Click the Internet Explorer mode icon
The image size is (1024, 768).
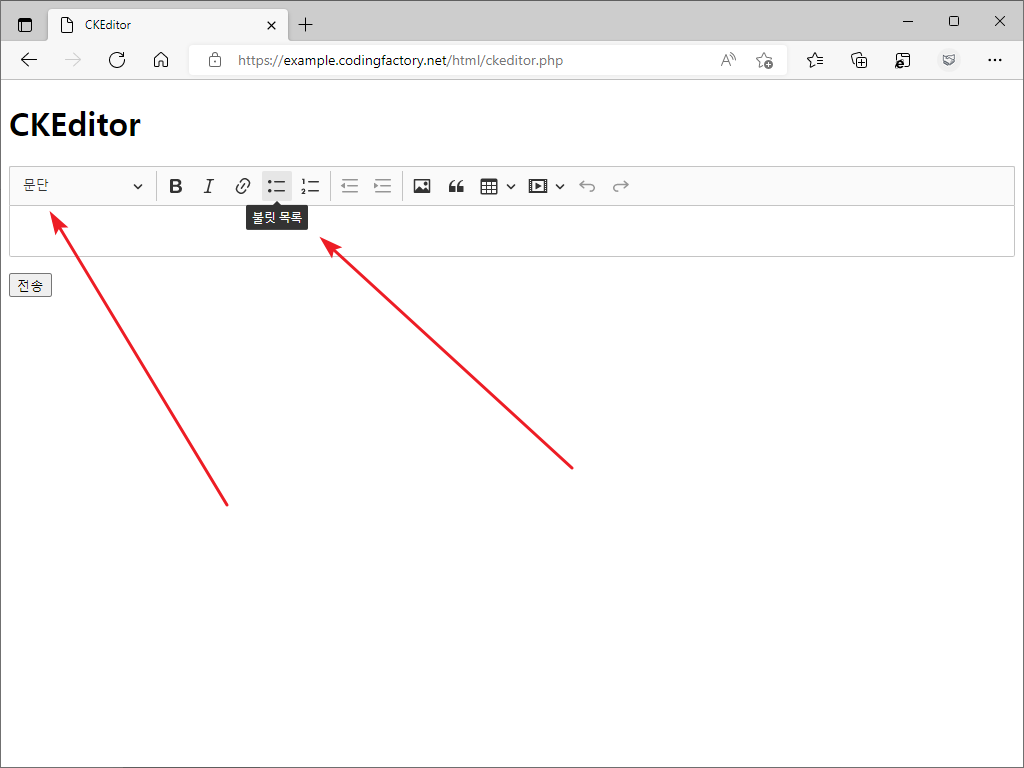pyautogui.click(x=903, y=61)
